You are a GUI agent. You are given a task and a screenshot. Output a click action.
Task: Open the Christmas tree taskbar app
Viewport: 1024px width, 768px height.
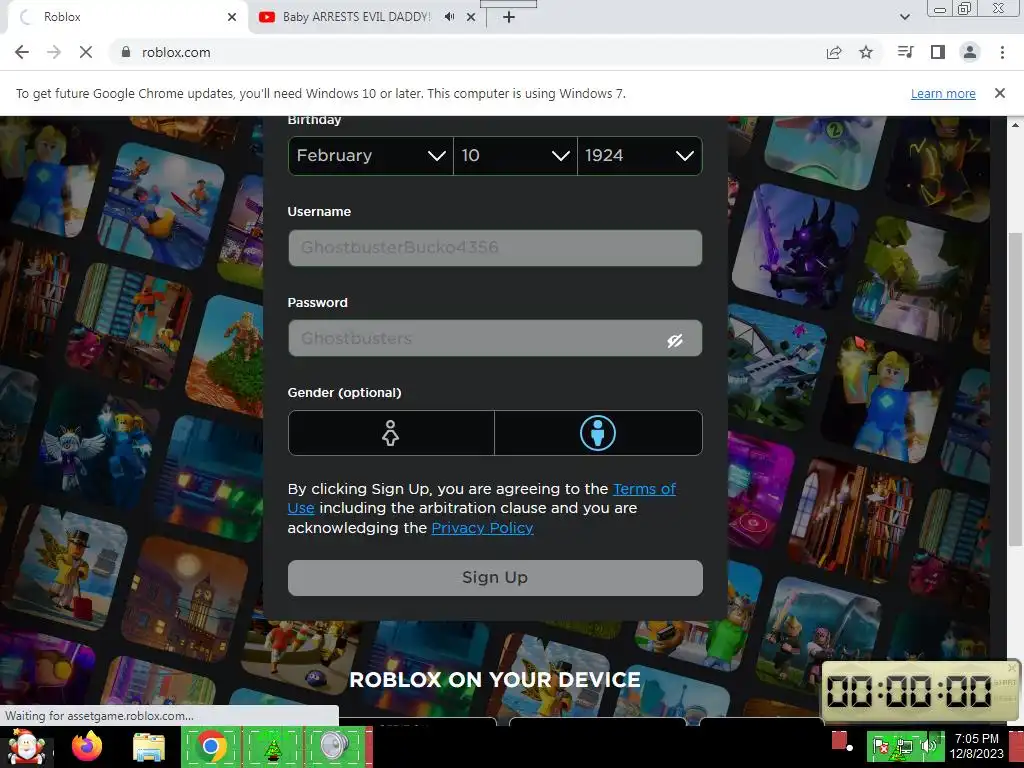(x=272, y=747)
